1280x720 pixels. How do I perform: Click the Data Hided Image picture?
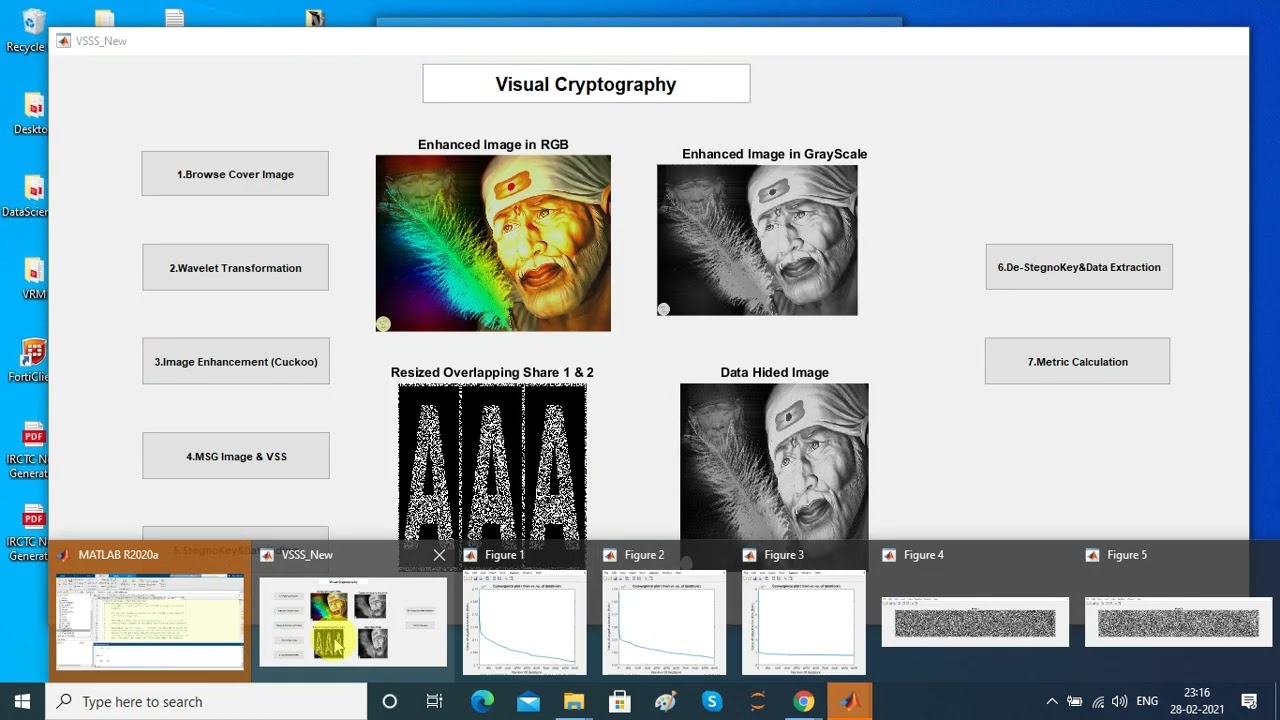point(774,462)
